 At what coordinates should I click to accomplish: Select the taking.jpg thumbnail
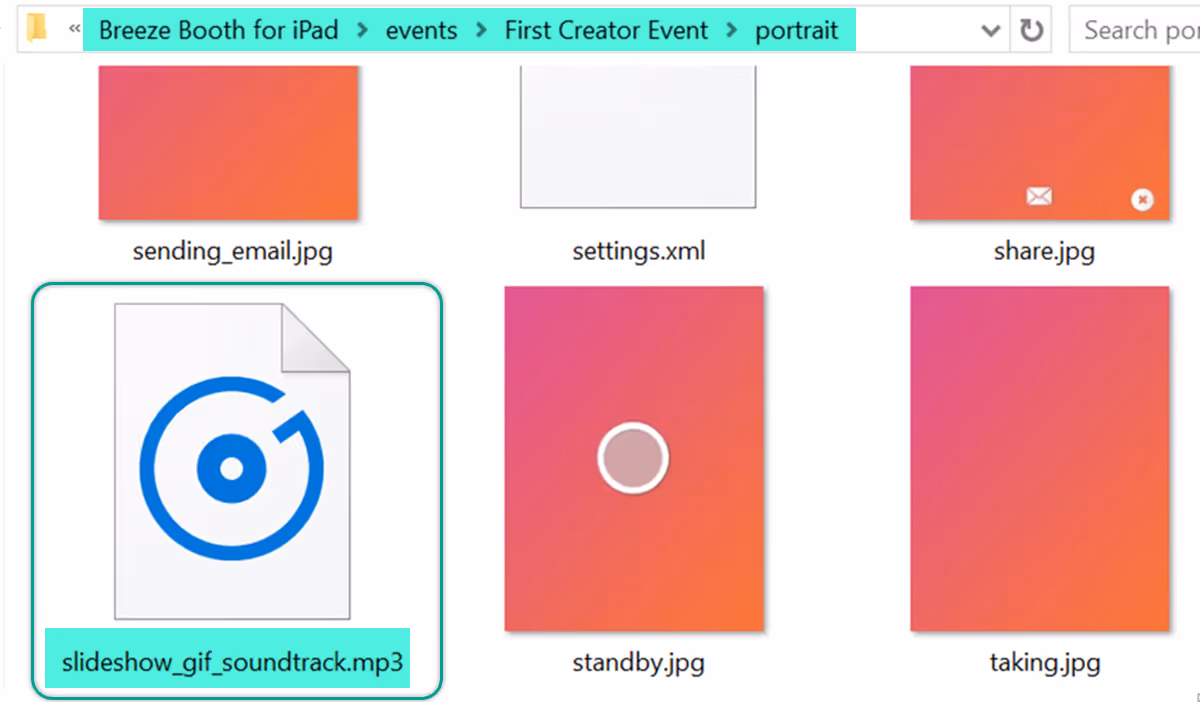[x=1040, y=459]
